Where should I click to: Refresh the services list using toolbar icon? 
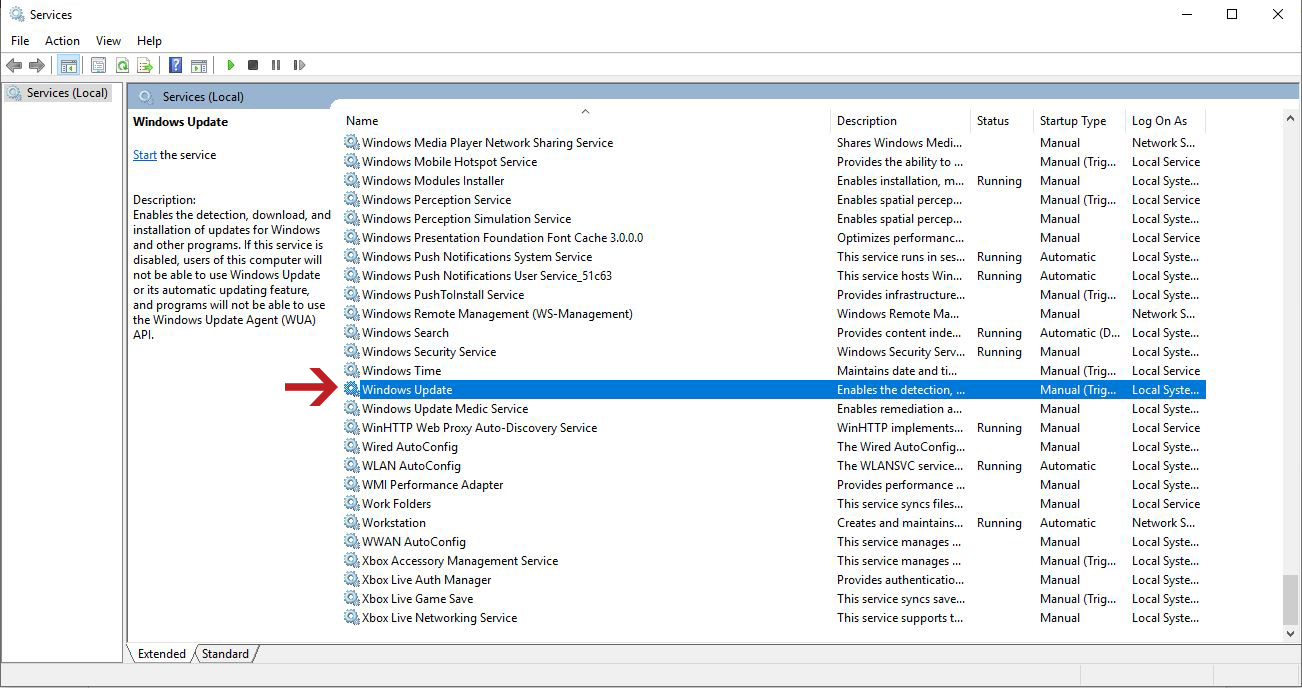(x=121, y=65)
